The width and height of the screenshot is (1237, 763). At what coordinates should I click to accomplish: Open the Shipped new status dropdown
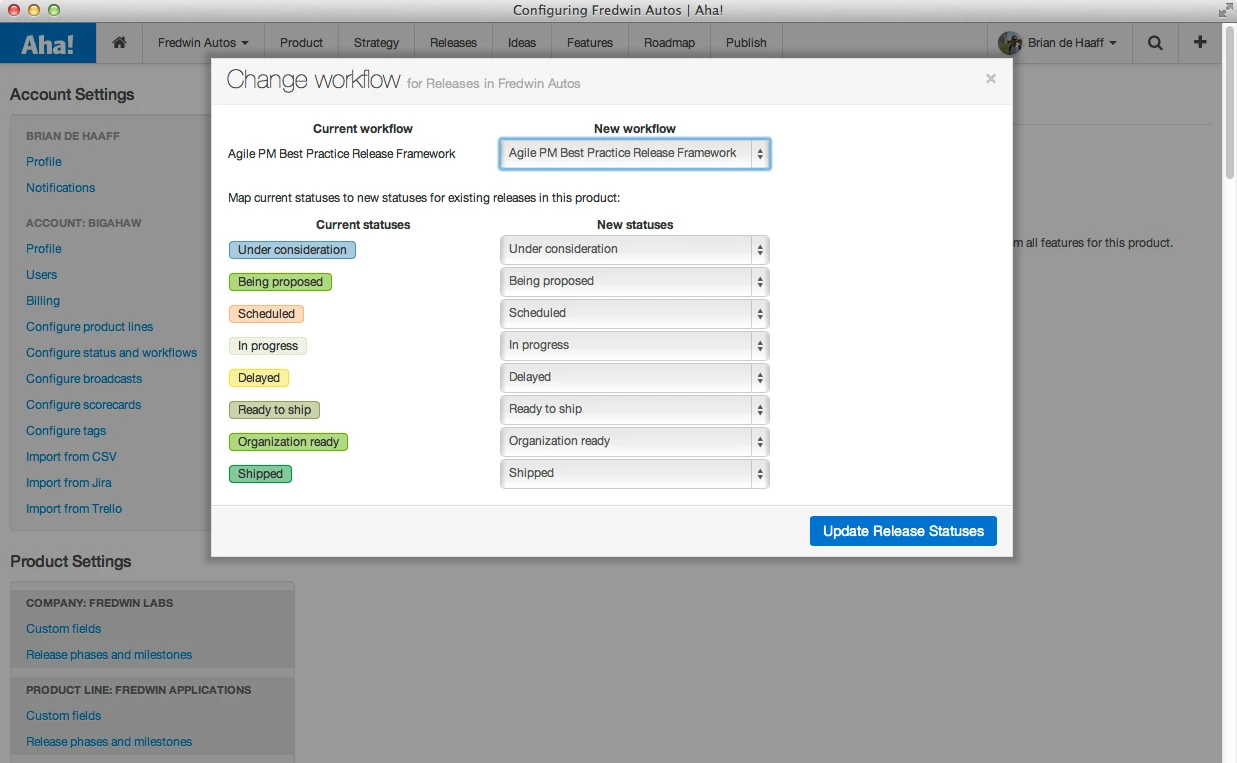click(635, 473)
